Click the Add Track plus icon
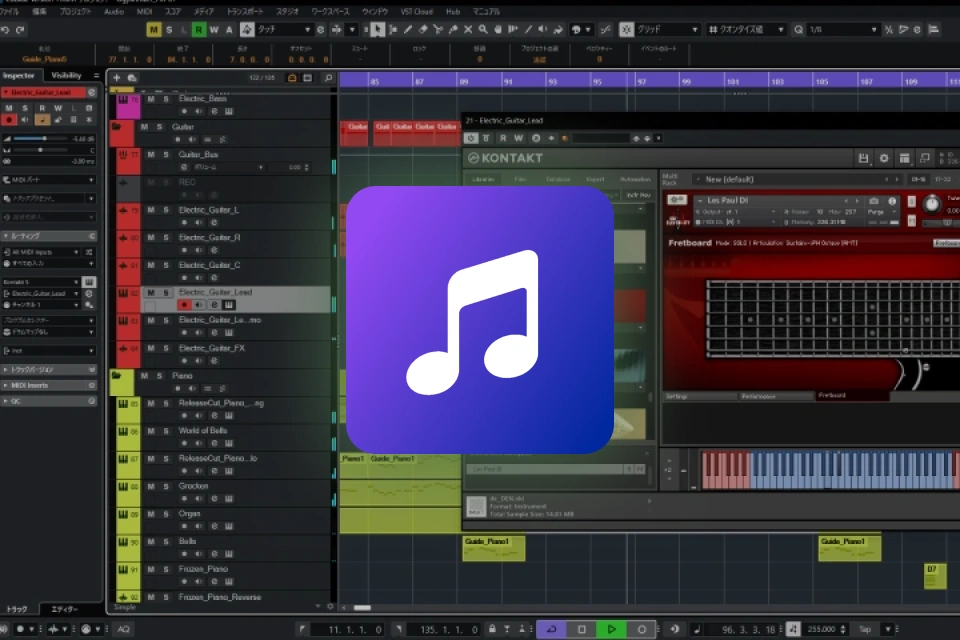960x640 pixels. point(116,78)
